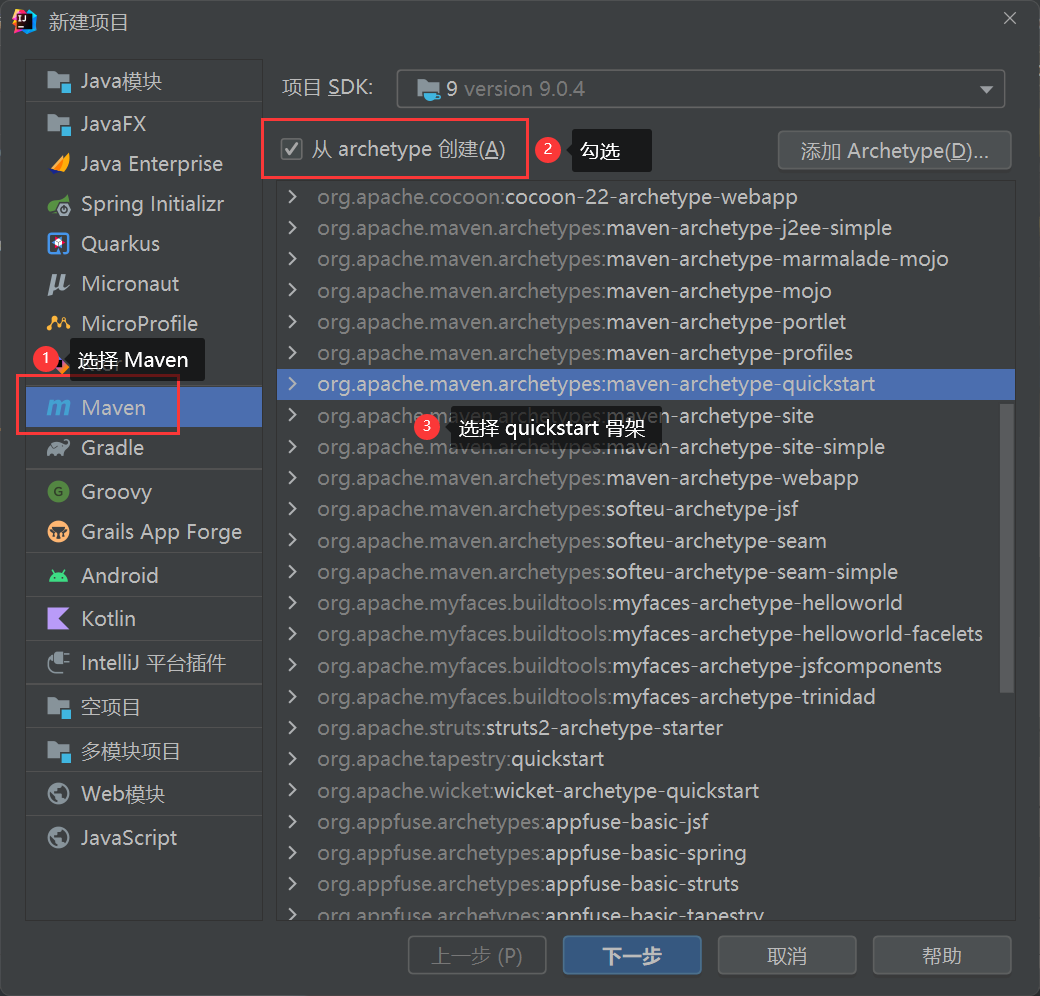
Task: Click the IntelliJ 平台插件 plug icon
Action: (58, 662)
